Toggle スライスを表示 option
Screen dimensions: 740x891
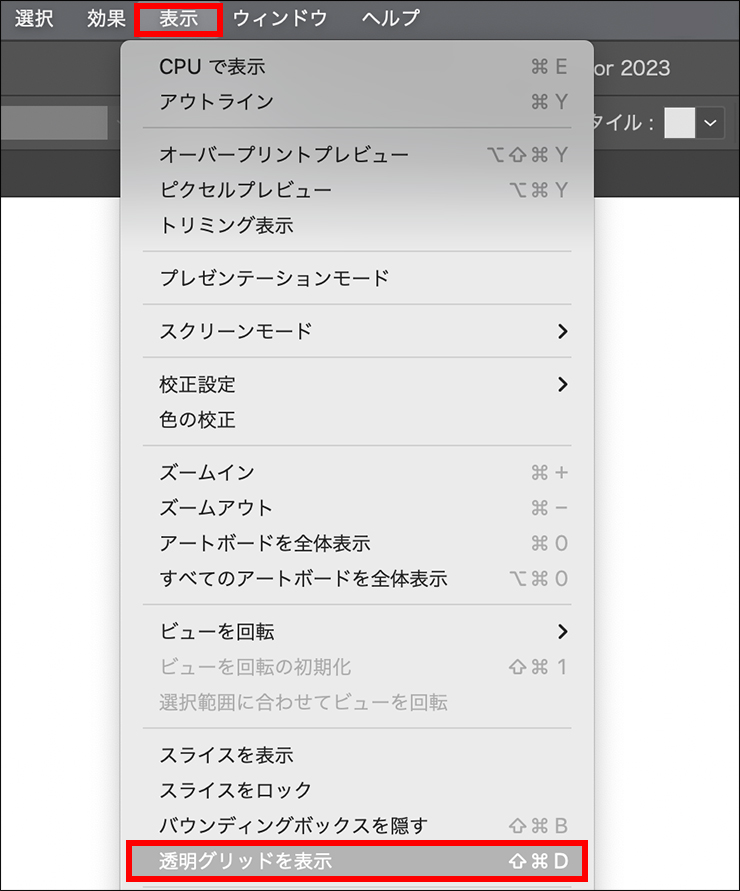pos(226,755)
